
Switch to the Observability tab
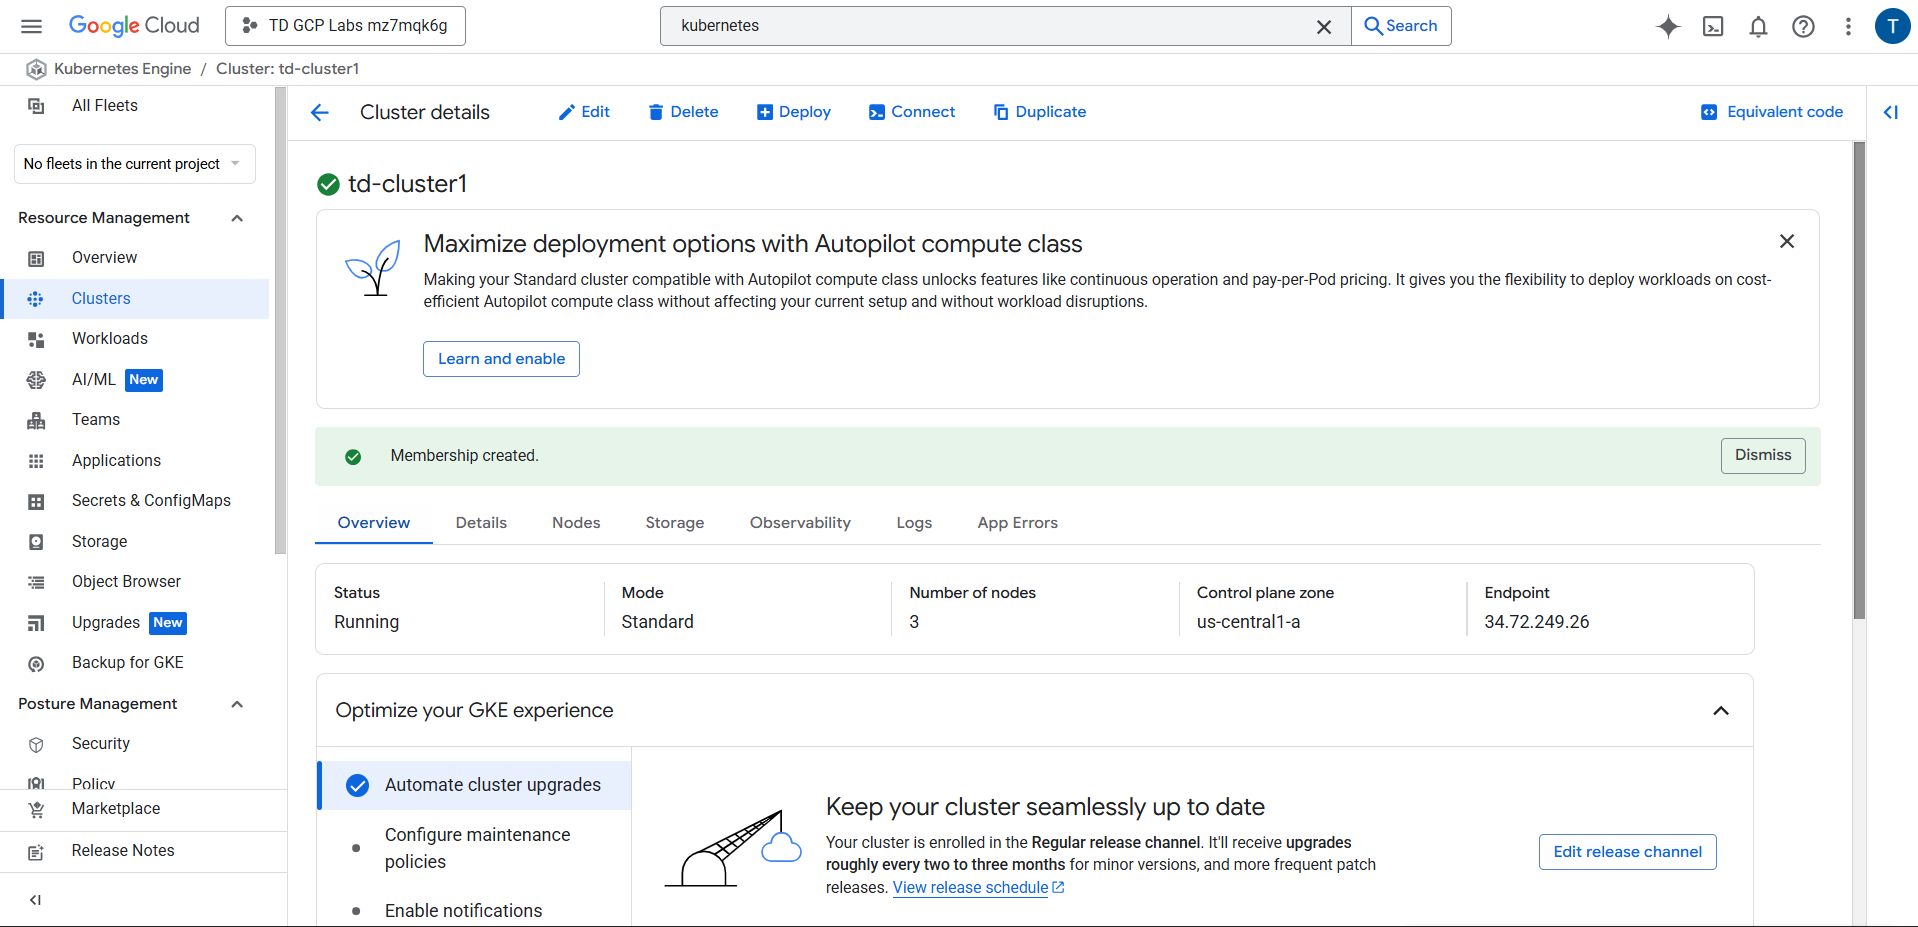tap(800, 523)
